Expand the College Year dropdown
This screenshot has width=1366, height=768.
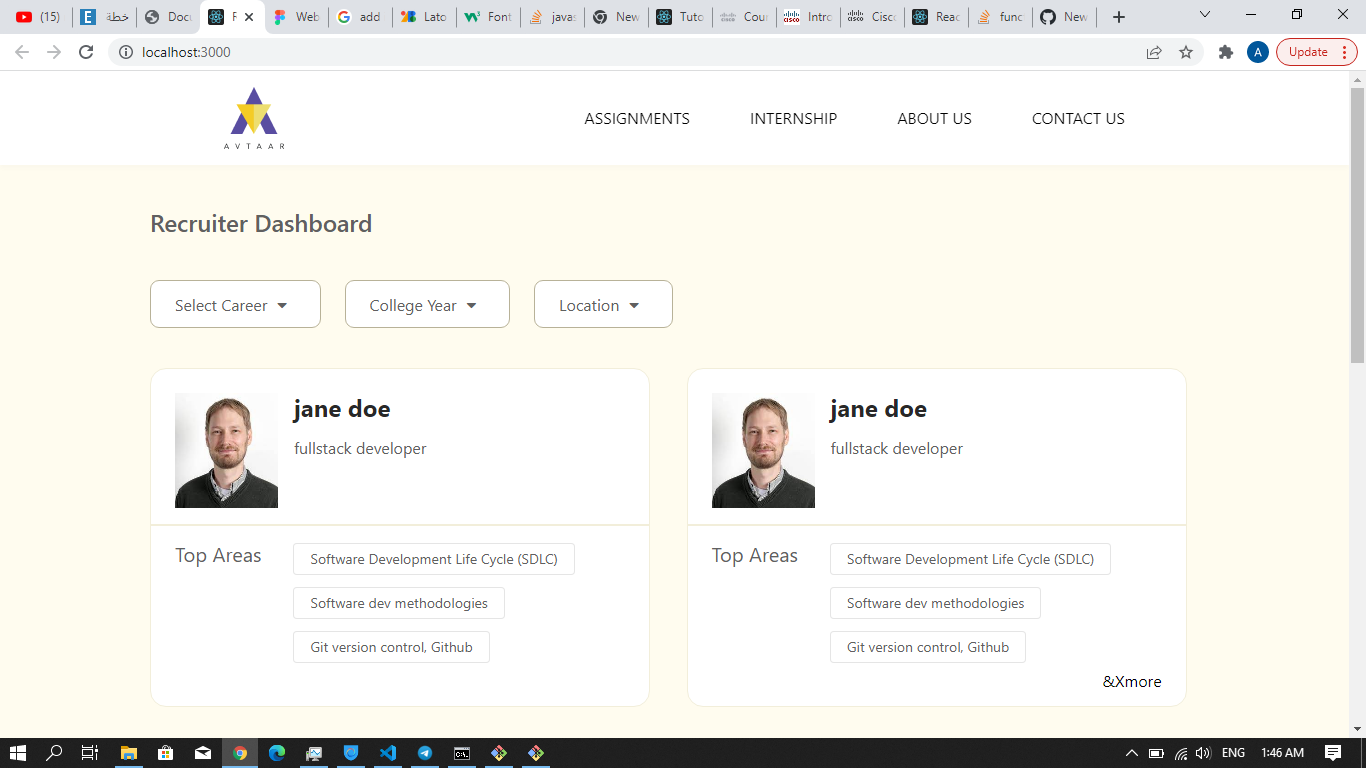tap(427, 304)
